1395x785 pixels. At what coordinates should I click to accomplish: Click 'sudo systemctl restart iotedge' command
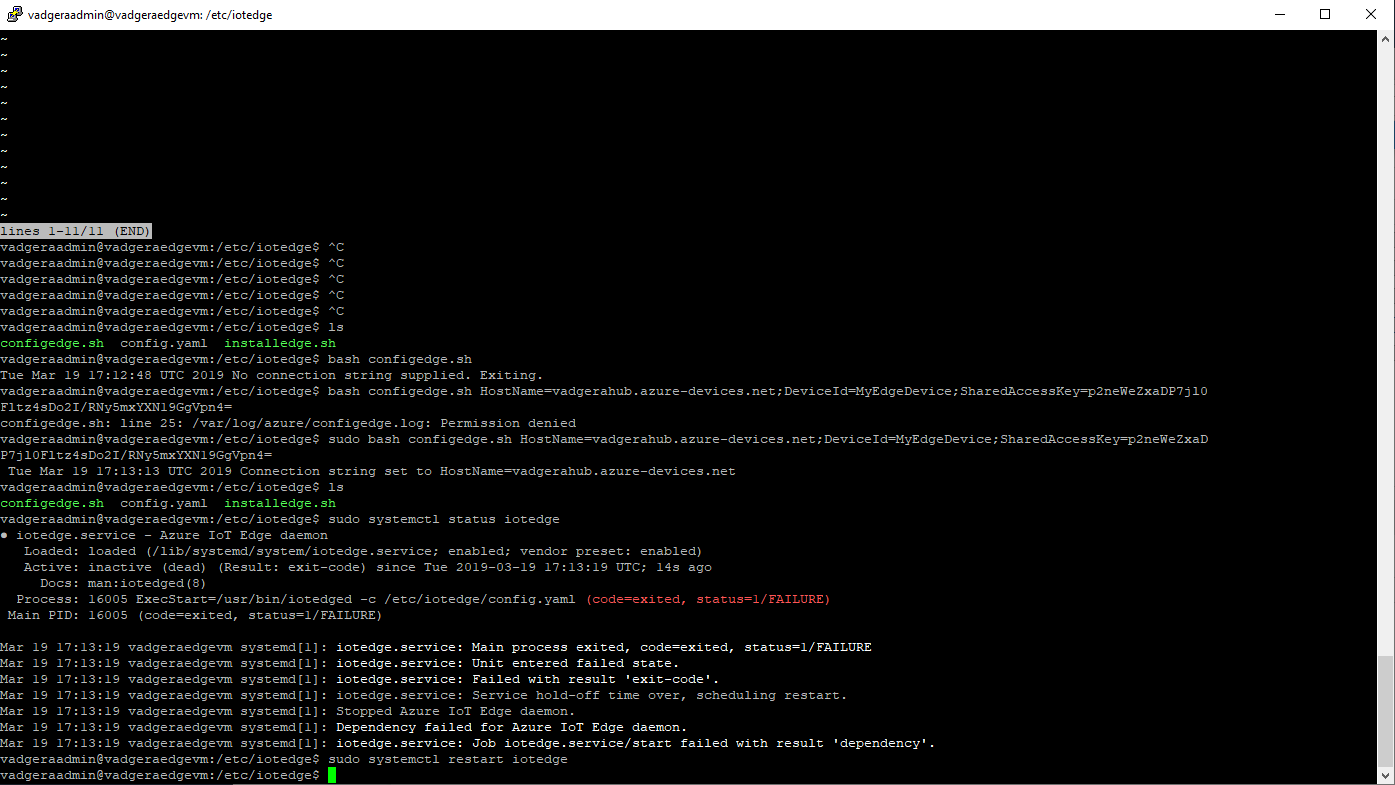[448, 759]
